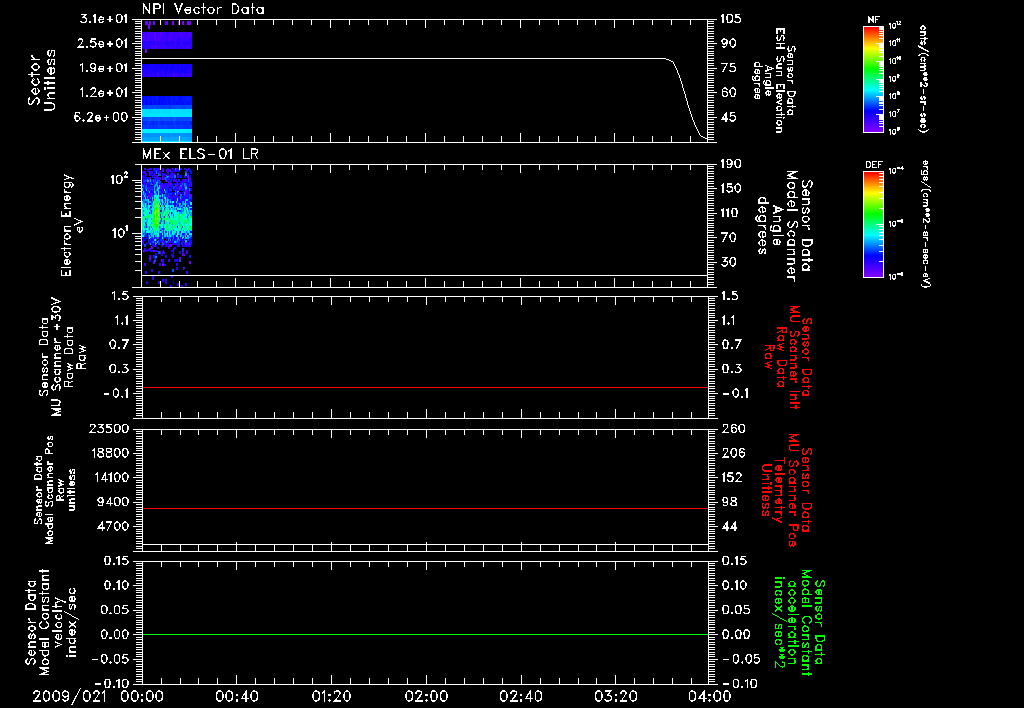This screenshot has height=708, width=1024.
Task: Click the red trace in MU Scanner +30V panel
Action: [425, 387]
